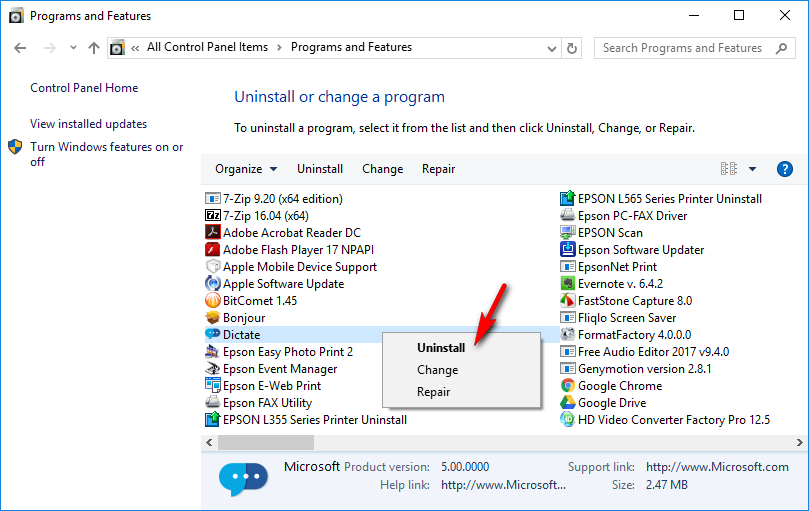809x511 pixels.
Task: Select the EPSON L355 Series Printer Uninstall icon
Action: pos(213,420)
